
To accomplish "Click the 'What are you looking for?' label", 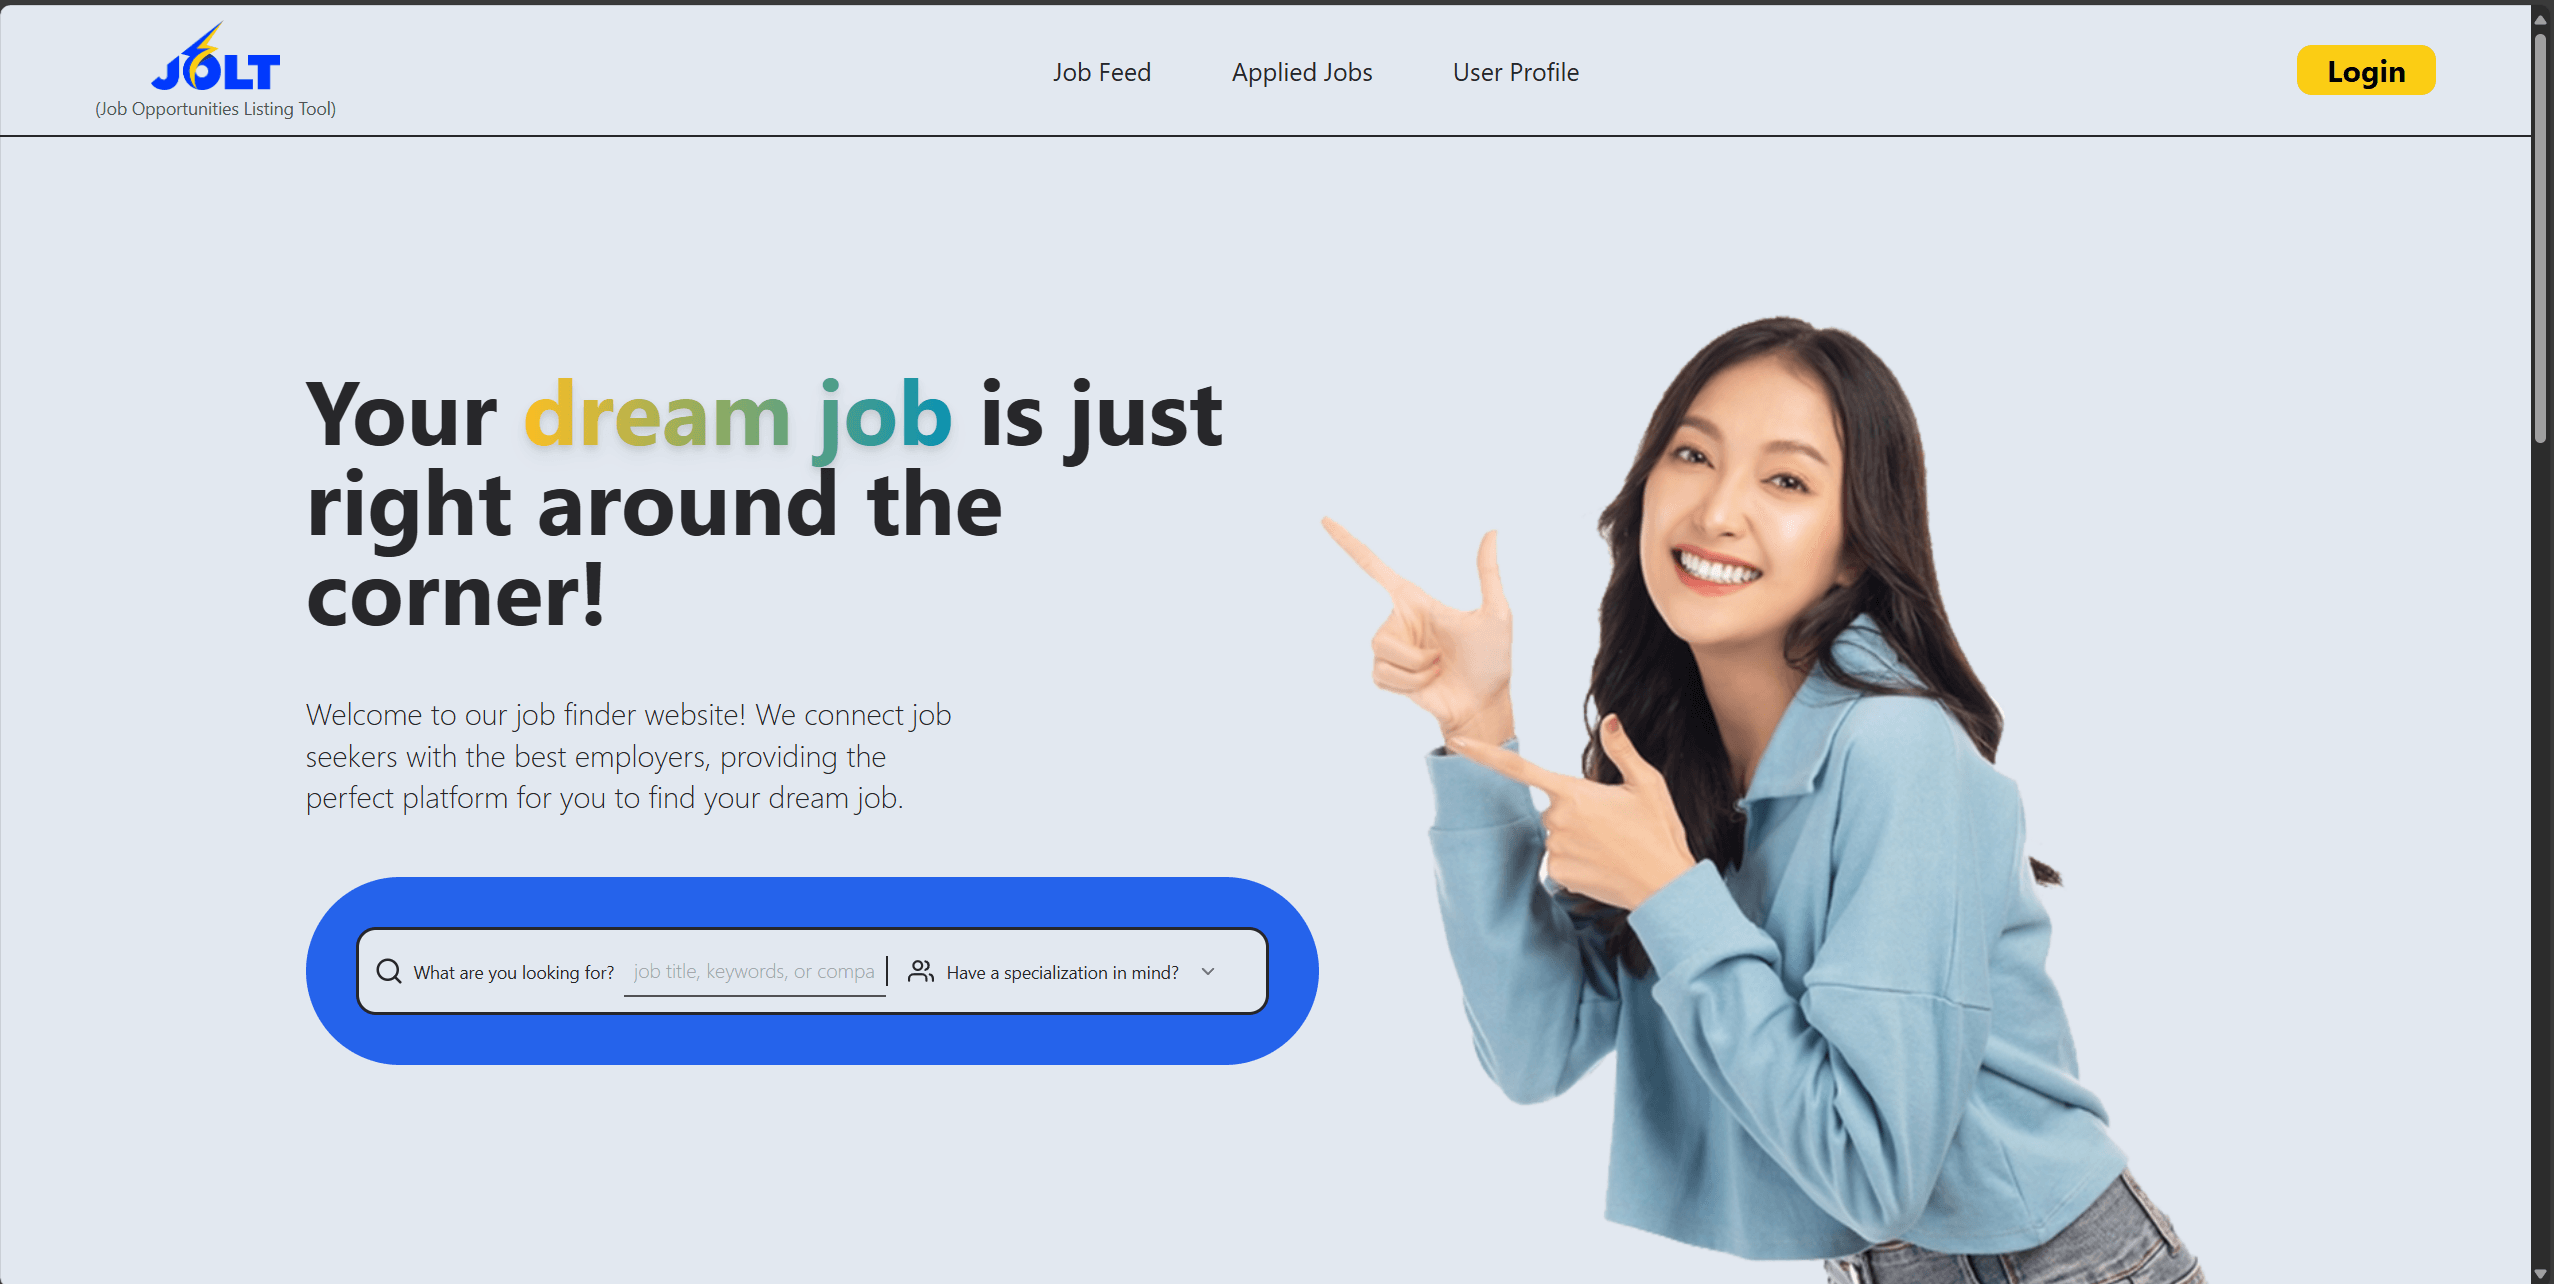I will [x=514, y=972].
